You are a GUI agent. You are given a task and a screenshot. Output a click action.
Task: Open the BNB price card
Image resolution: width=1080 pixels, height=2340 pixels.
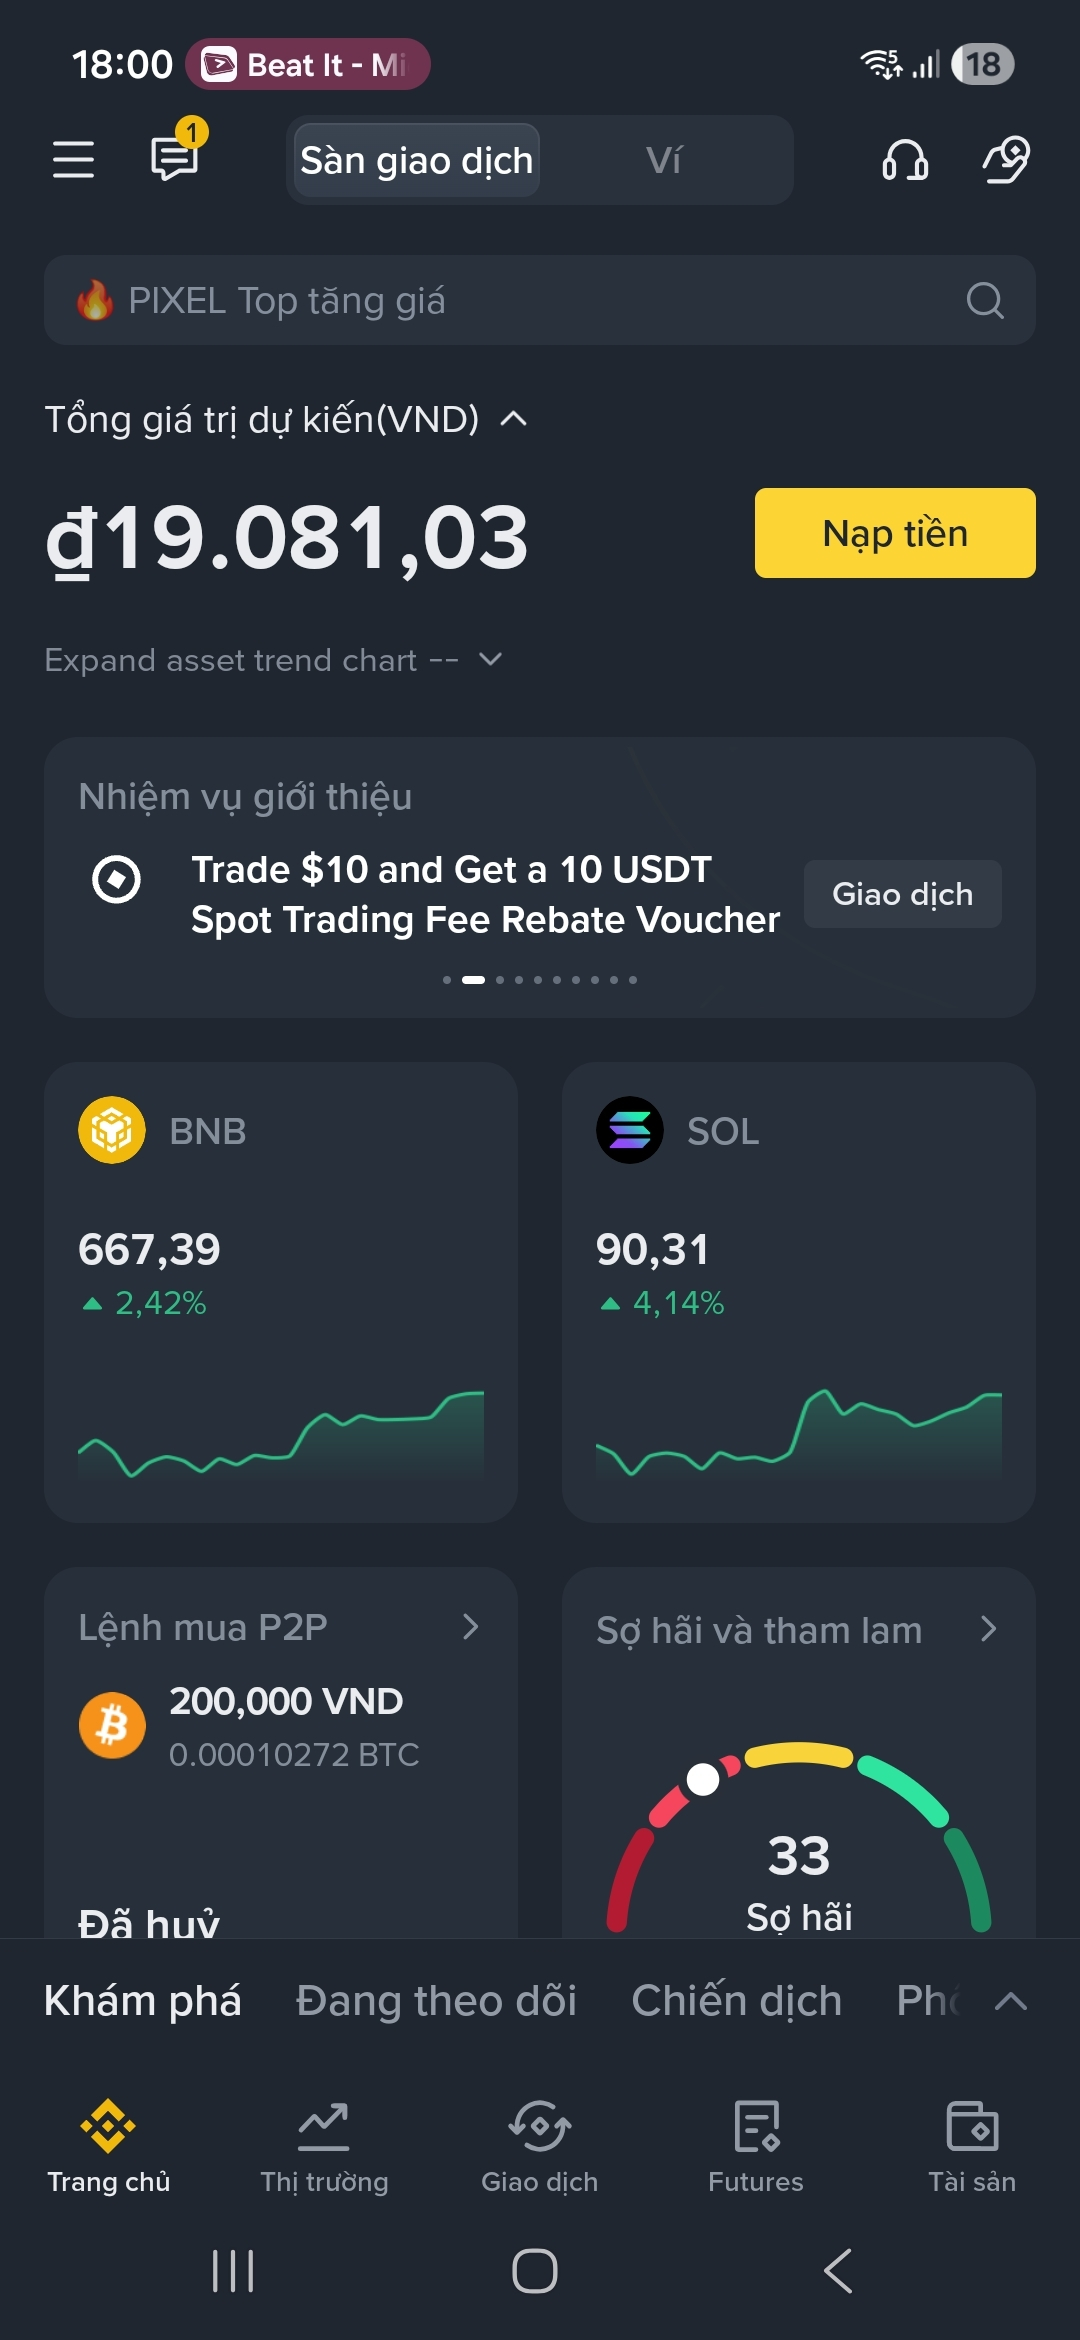pyautogui.click(x=281, y=1292)
